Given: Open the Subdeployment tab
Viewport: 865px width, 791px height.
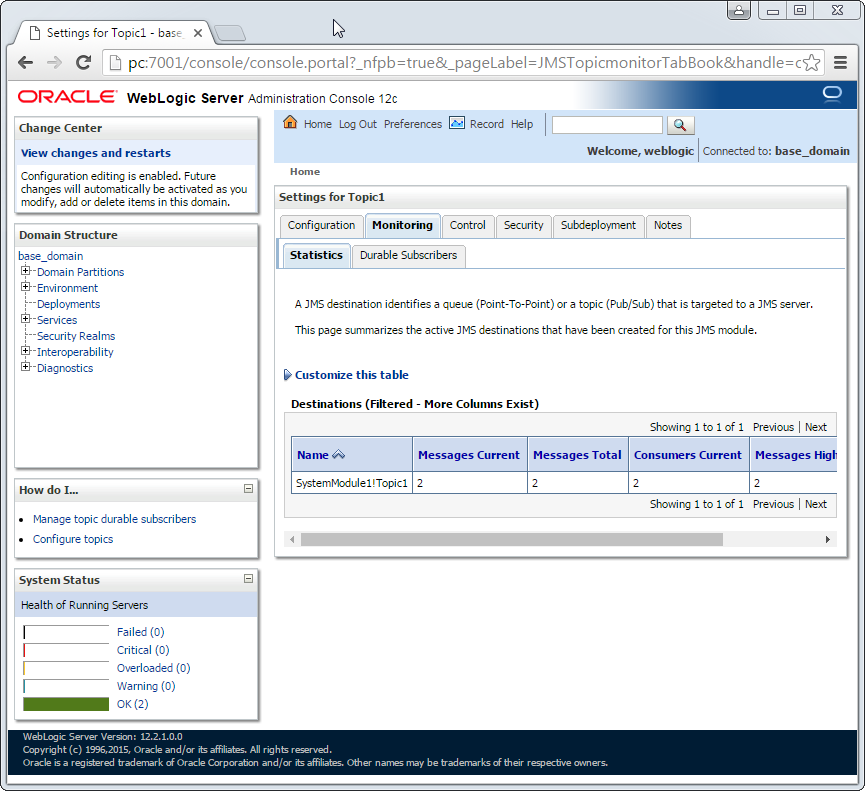Looking at the screenshot, I should [598, 226].
